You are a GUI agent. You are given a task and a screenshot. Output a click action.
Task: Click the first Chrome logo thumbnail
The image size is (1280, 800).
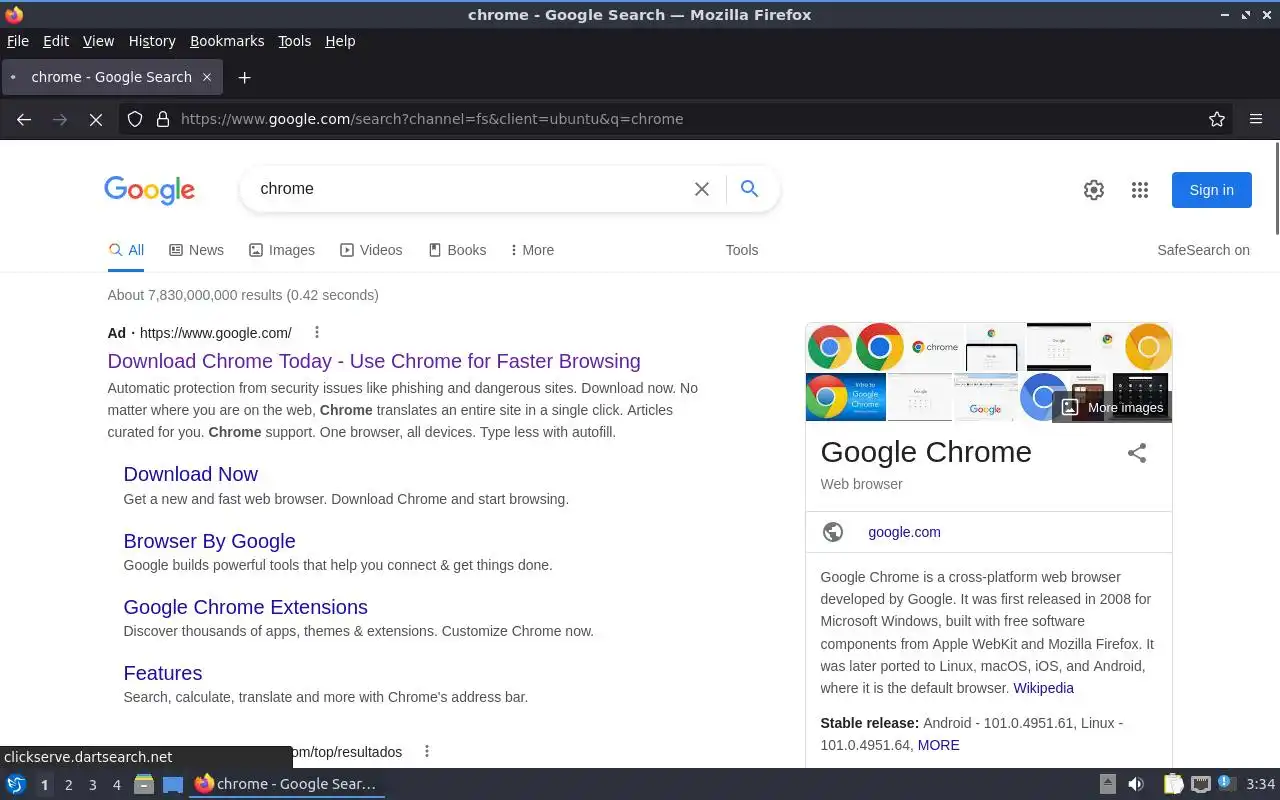[829, 347]
